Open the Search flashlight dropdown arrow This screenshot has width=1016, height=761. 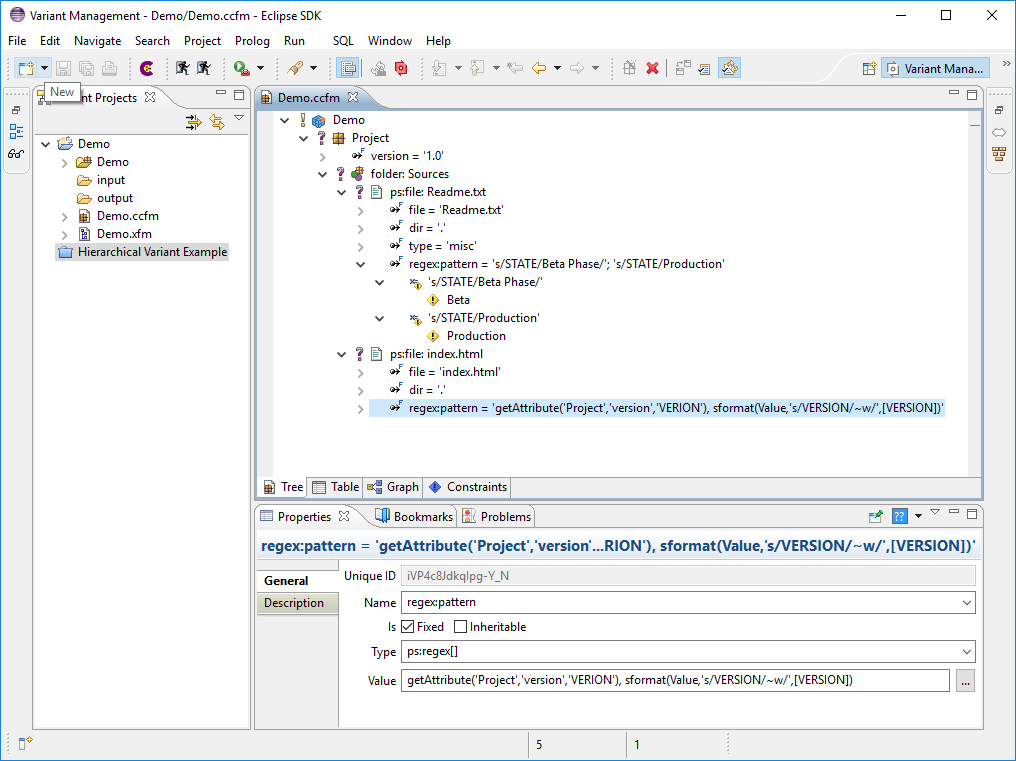point(314,68)
